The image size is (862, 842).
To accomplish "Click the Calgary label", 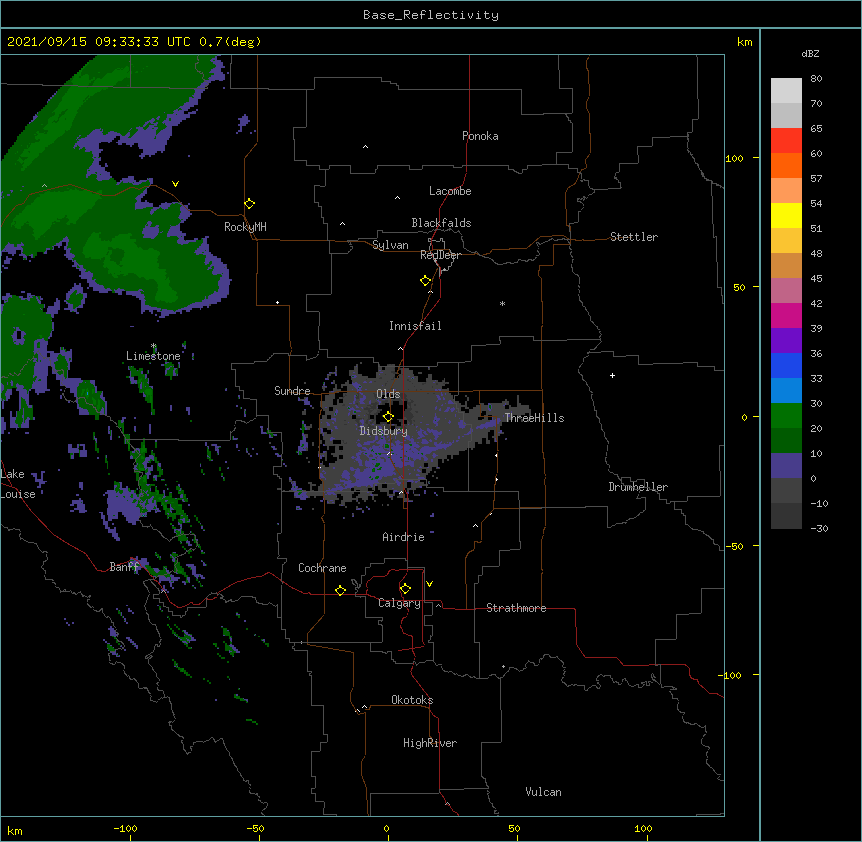I will (x=400, y=603).
